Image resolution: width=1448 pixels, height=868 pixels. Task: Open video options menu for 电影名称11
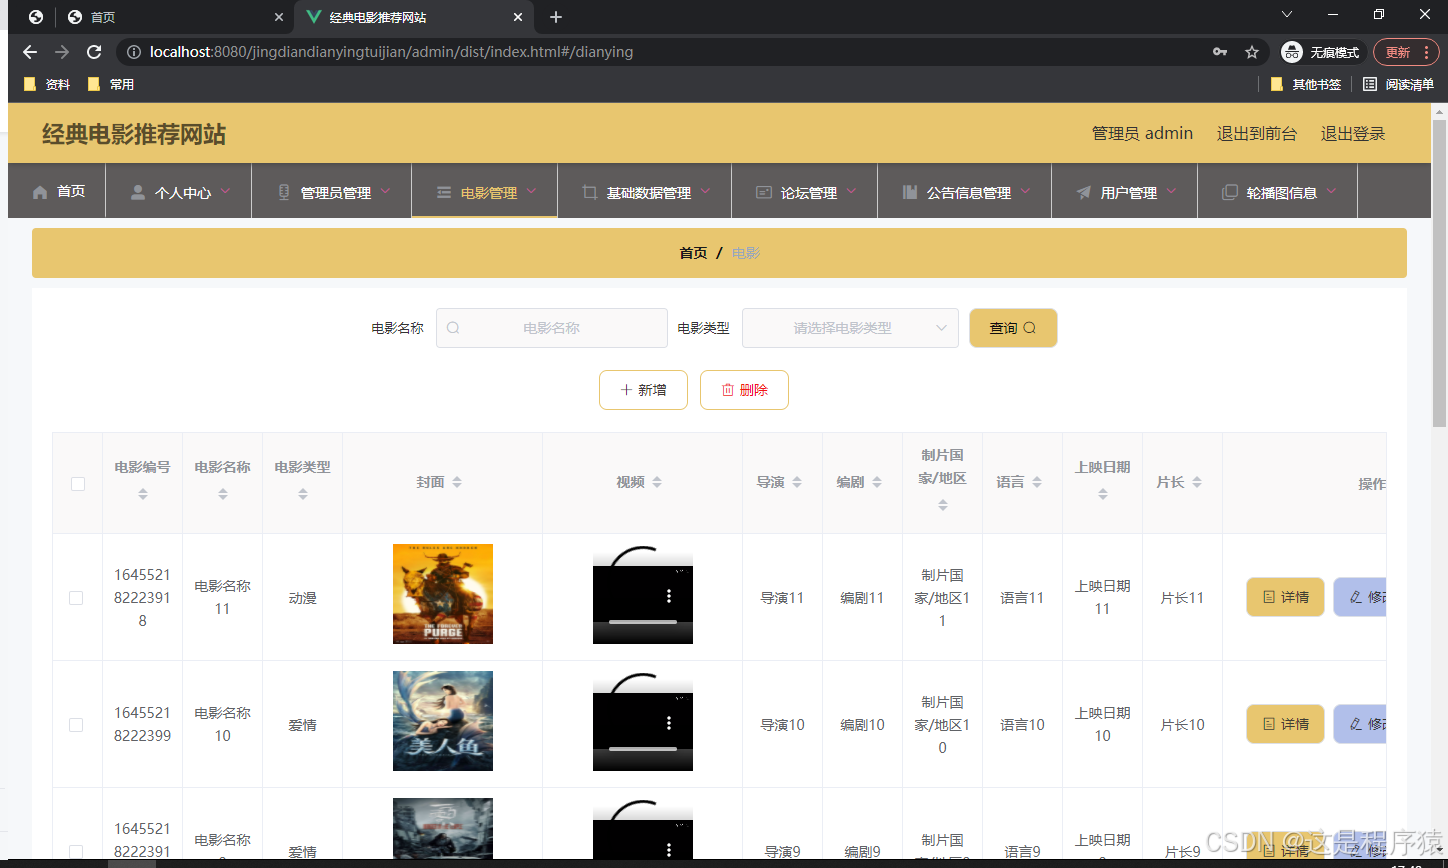[x=669, y=596]
